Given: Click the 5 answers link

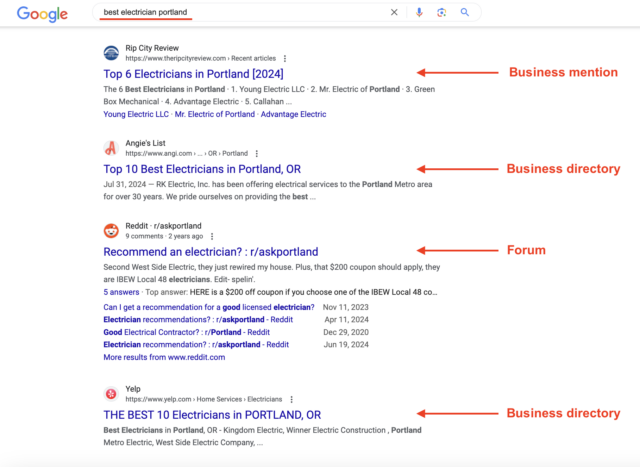Looking at the screenshot, I should (121, 292).
